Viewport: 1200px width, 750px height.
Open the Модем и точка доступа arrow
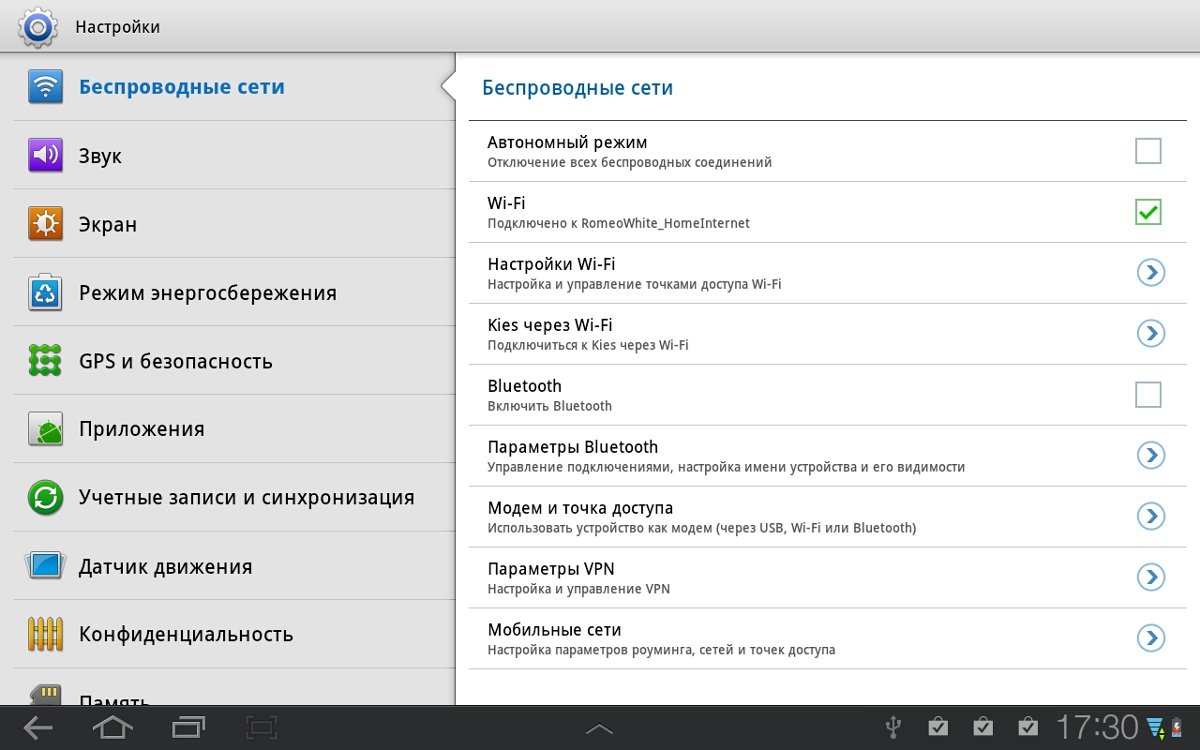tap(1151, 516)
